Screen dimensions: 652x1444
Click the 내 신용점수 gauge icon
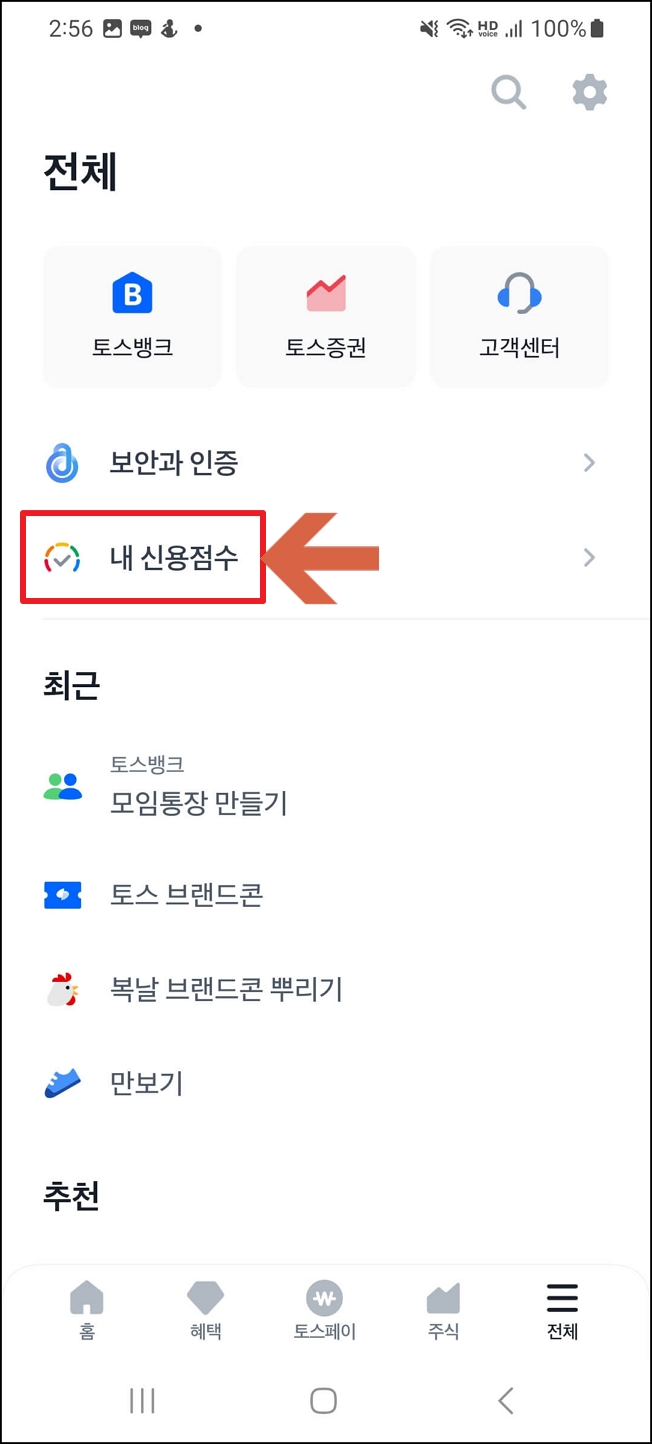(x=62, y=557)
